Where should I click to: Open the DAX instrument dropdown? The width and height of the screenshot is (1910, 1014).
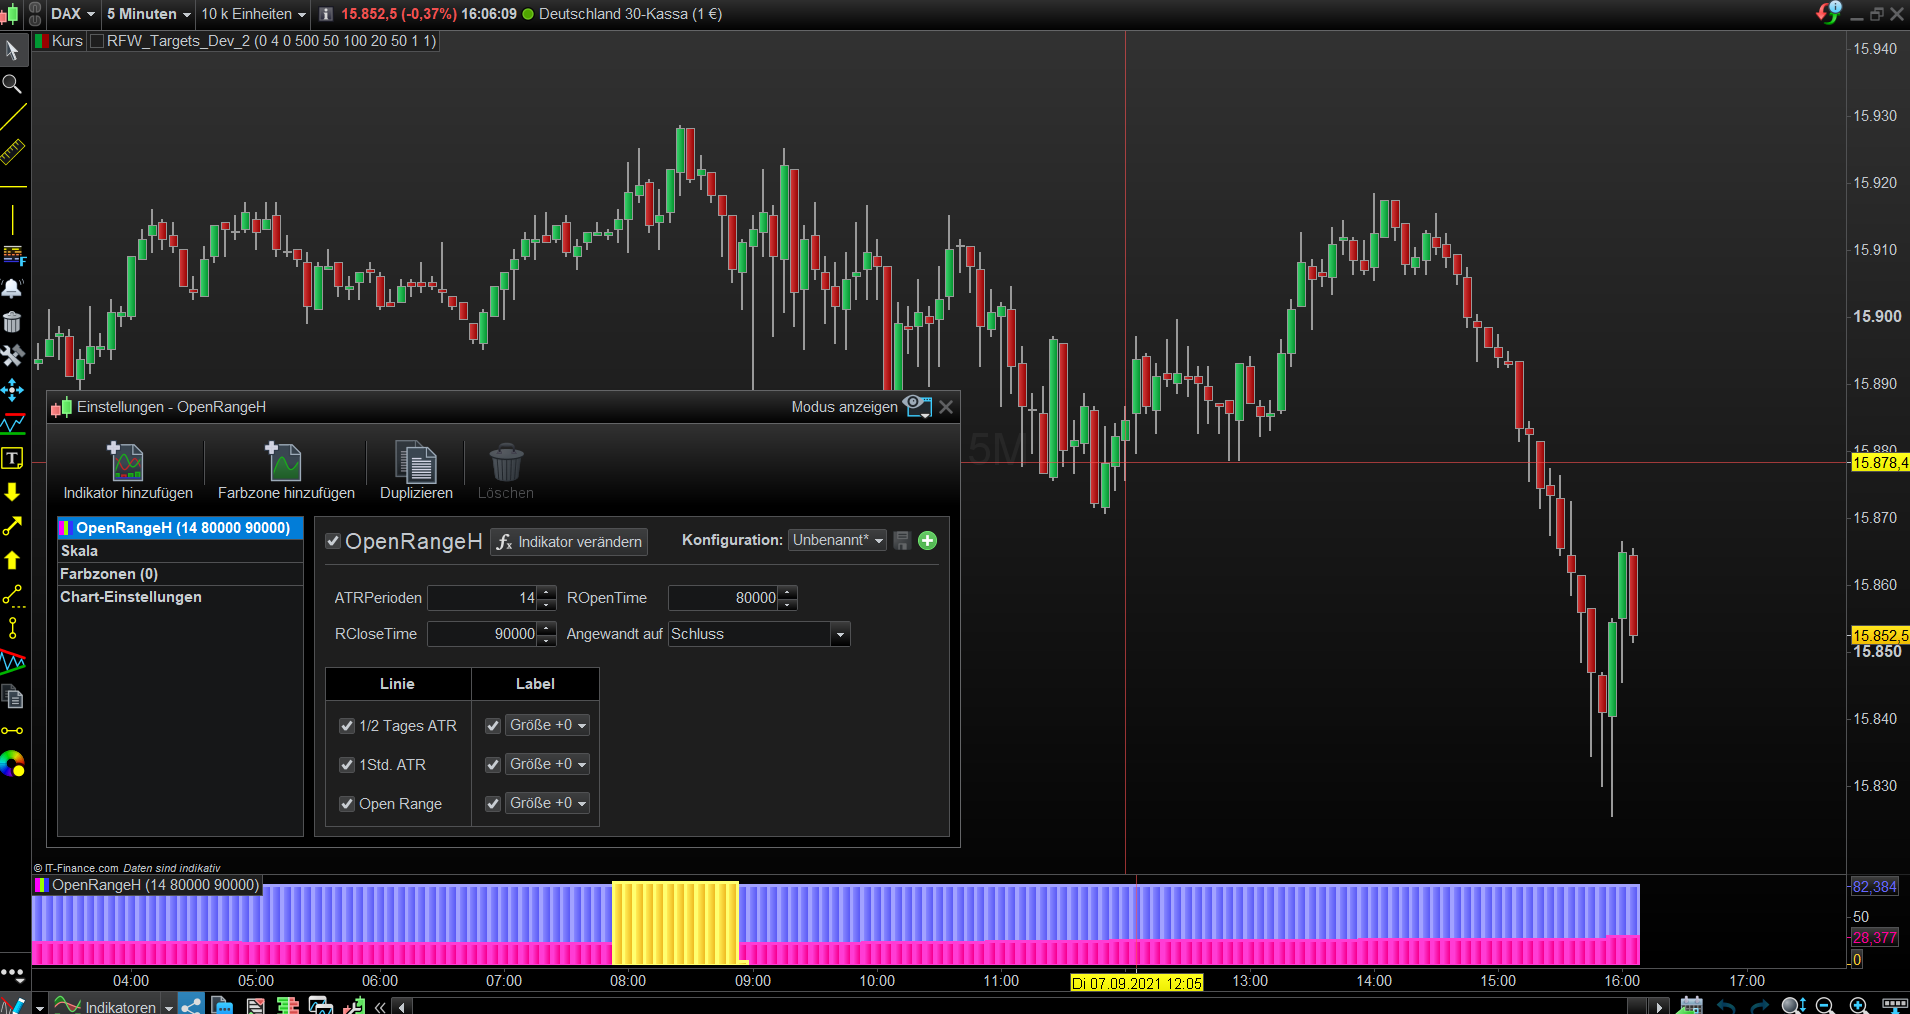click(73, 14)
